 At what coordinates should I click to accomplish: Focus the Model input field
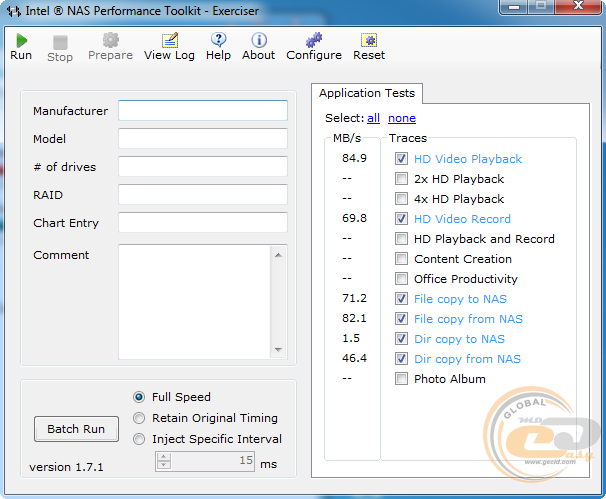pyautogui.click(x=203, y=138)
